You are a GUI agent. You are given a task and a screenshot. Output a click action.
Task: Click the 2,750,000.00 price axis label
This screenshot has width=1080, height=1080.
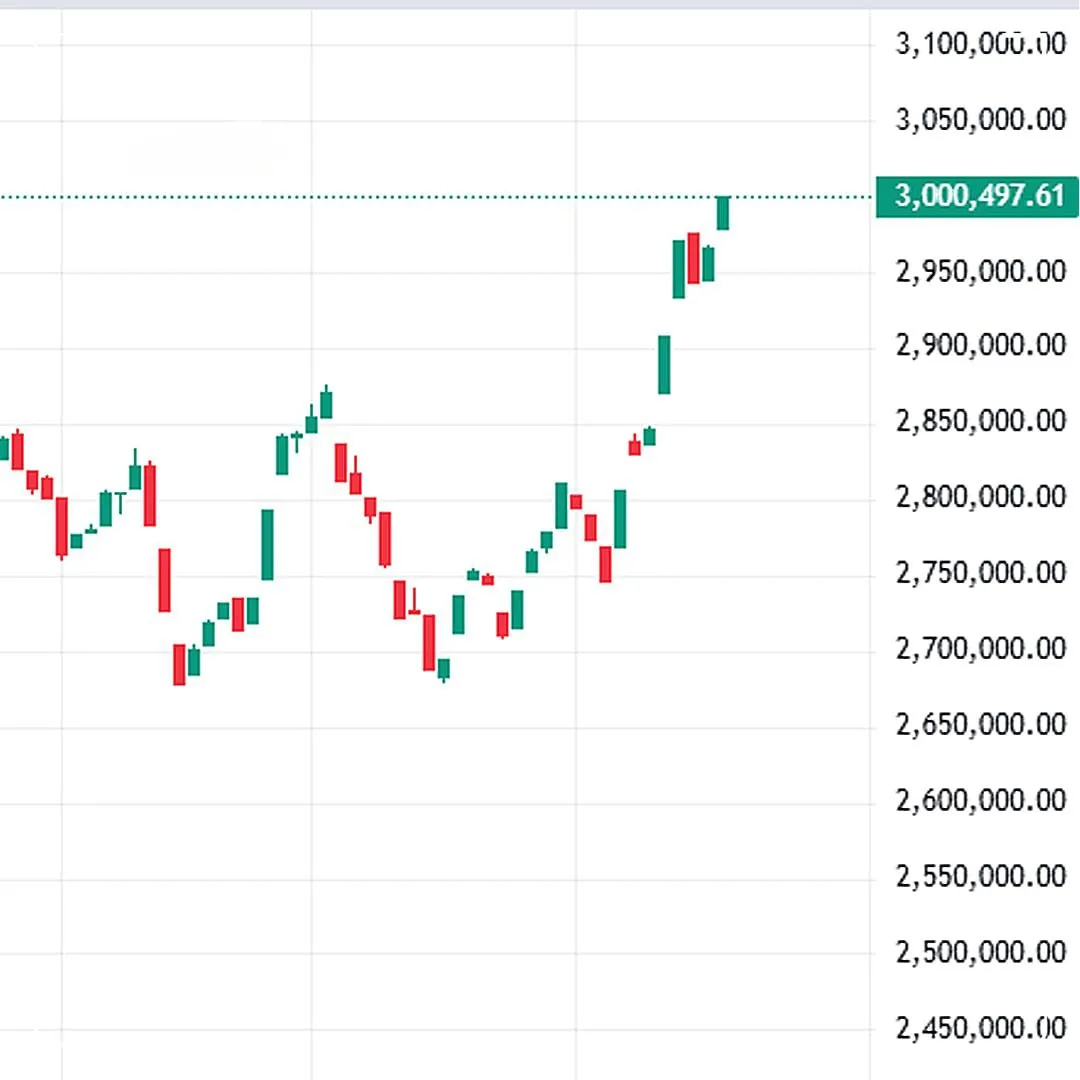tap(981, 572)
